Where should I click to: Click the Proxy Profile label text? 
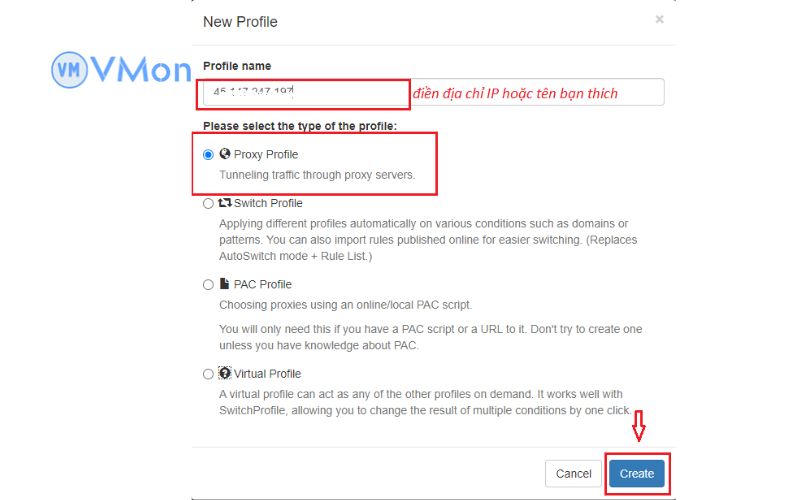pyautogui.click(x=266, y=155)
